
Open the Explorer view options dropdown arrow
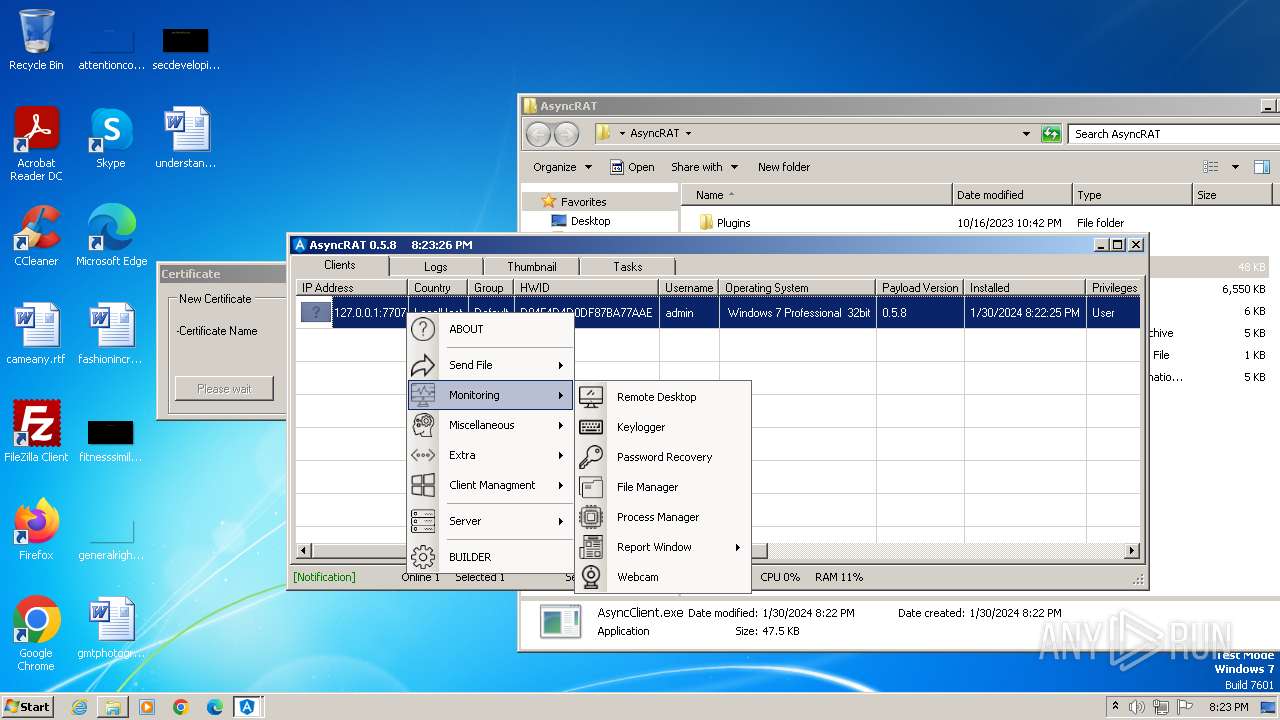(1235, 167)
